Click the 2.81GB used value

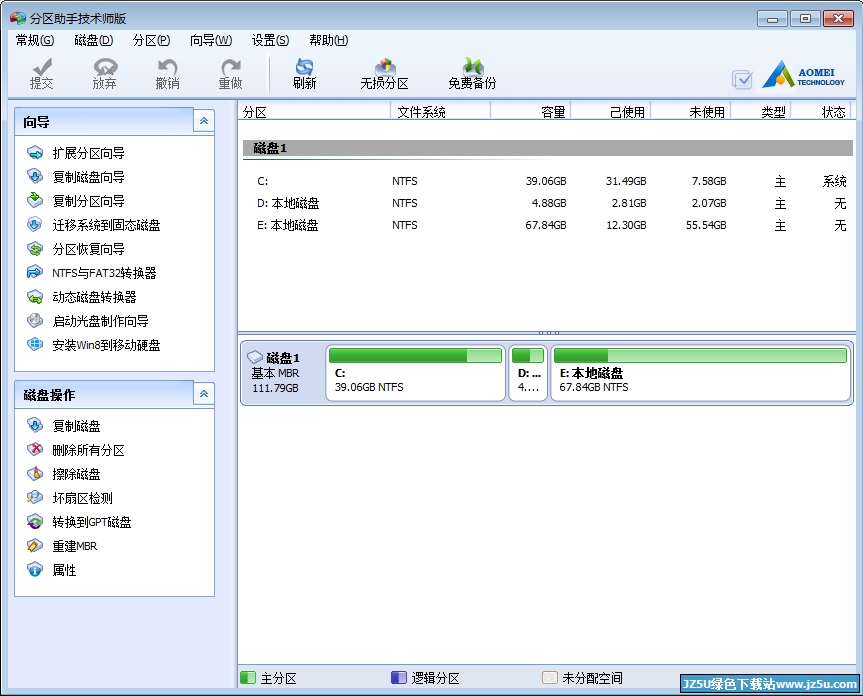(x=629, y=203)
